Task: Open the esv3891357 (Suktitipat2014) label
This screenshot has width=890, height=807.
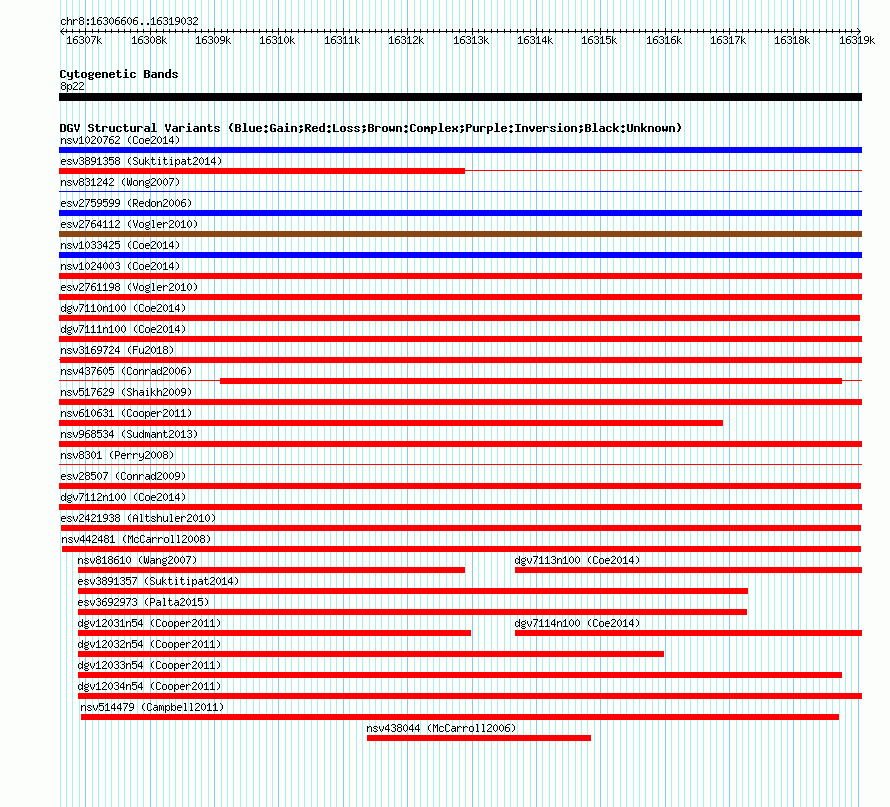Action: (x=158, y=581)
